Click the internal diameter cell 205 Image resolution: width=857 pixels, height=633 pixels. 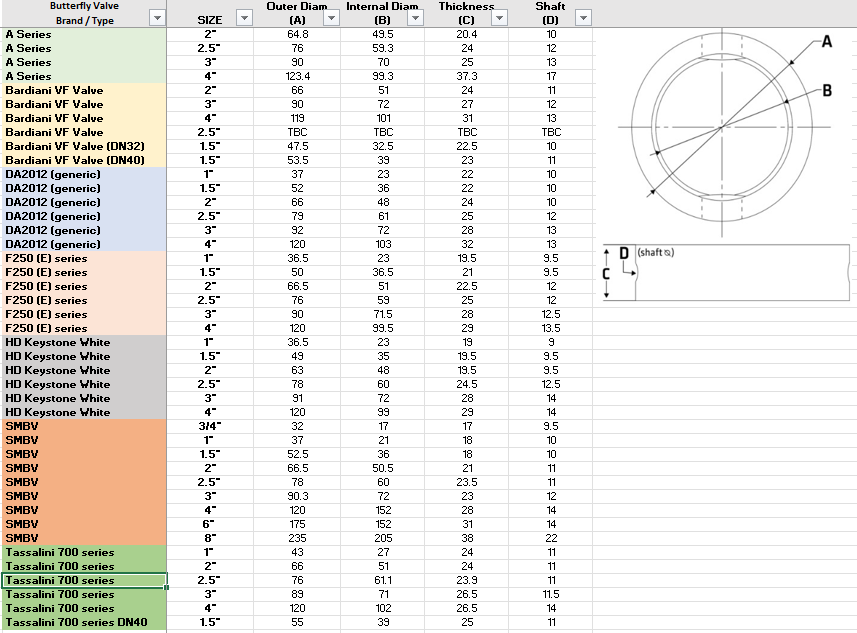point(383,538)
